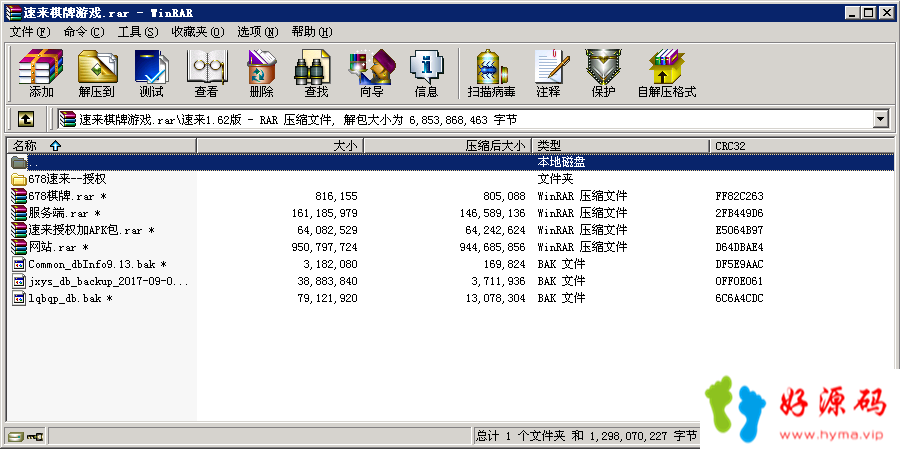Show archive 信息 (Info)
This screenshot has height=449, width=900.
point(426,73)
